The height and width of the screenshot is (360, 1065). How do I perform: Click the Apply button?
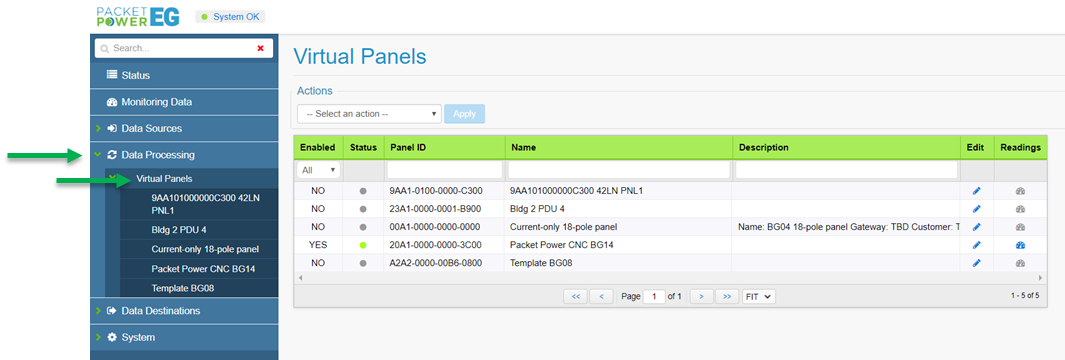(465, 114)
